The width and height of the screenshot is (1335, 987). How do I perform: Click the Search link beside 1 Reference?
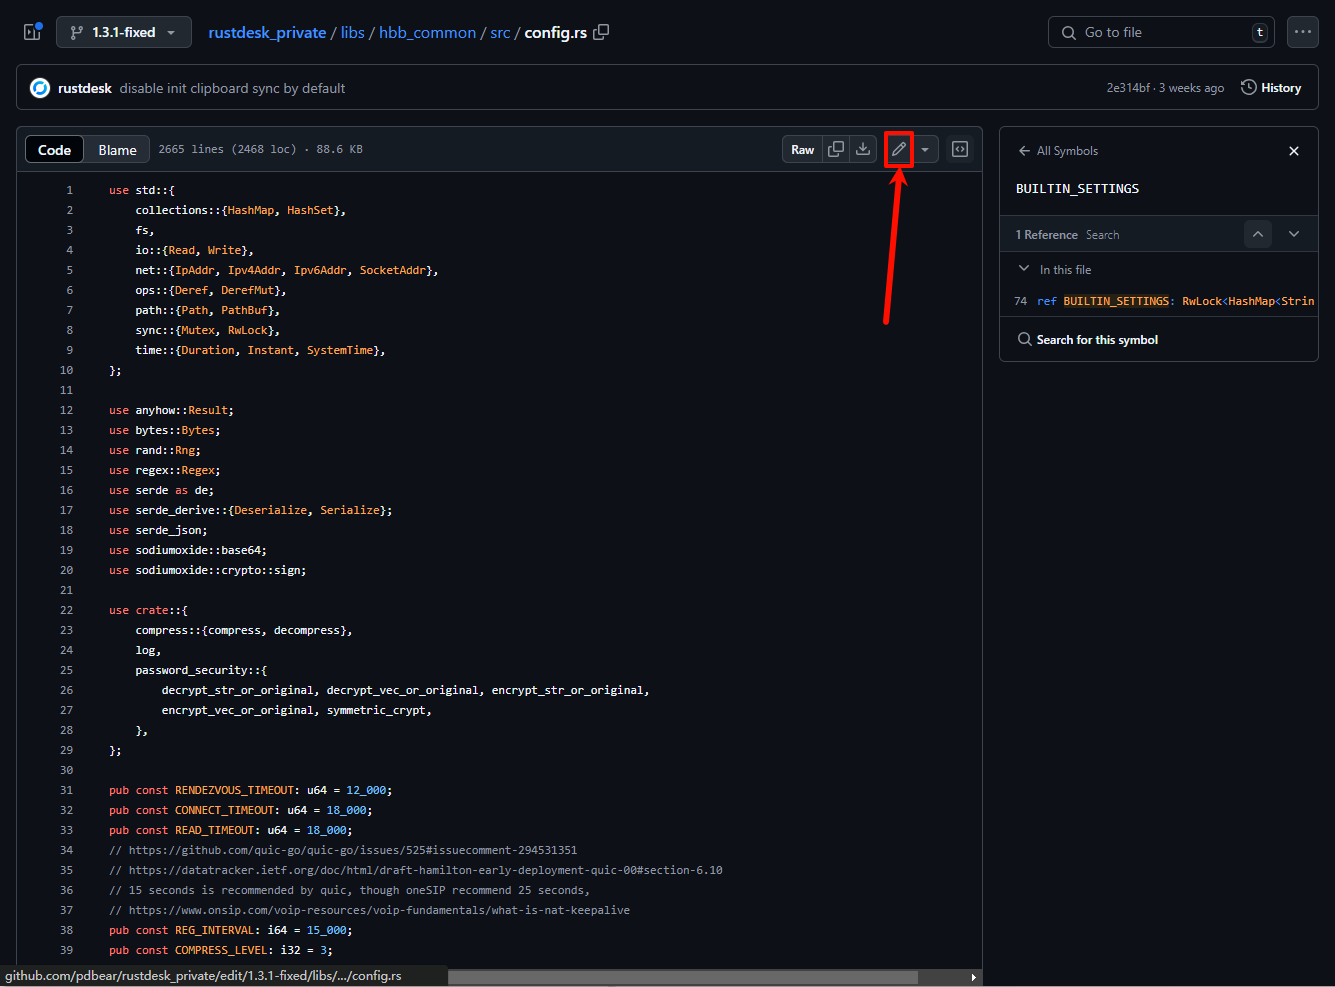(x=1102, y=235)
